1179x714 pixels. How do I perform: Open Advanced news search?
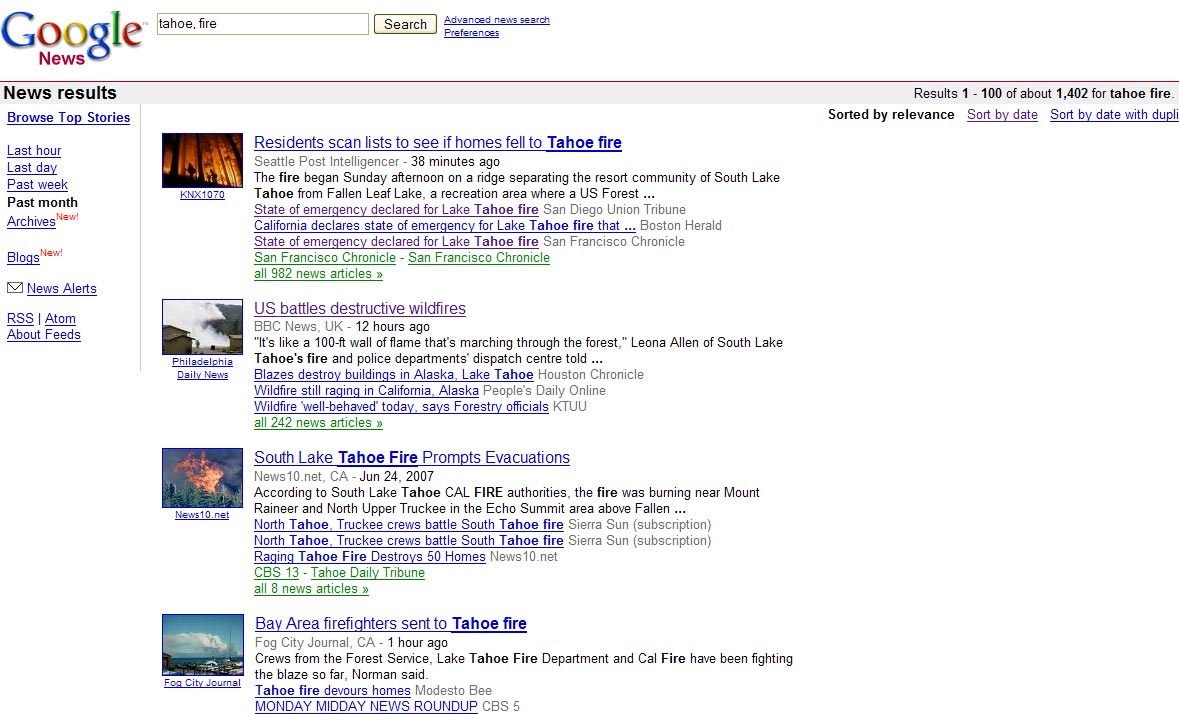[x=496, y=20]
